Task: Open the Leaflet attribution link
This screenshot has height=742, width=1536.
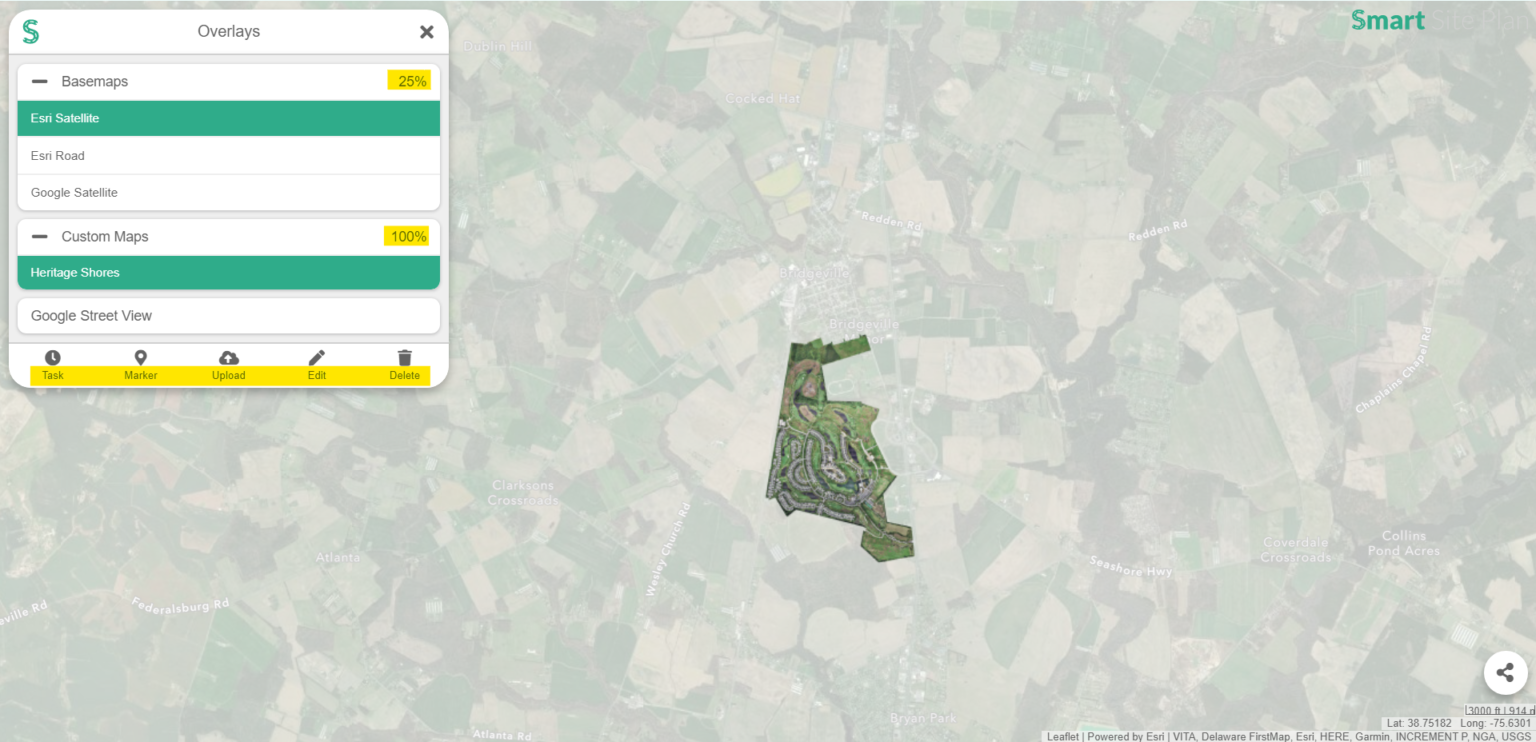Action: pyautogui.click(x=1062, y=737)
